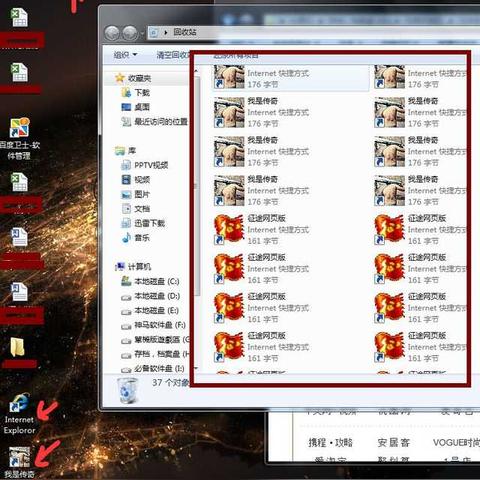Expand breadcrumb arrow before 回收站
The width and height of the screenshot is (480, 480).
coord(166,33)
